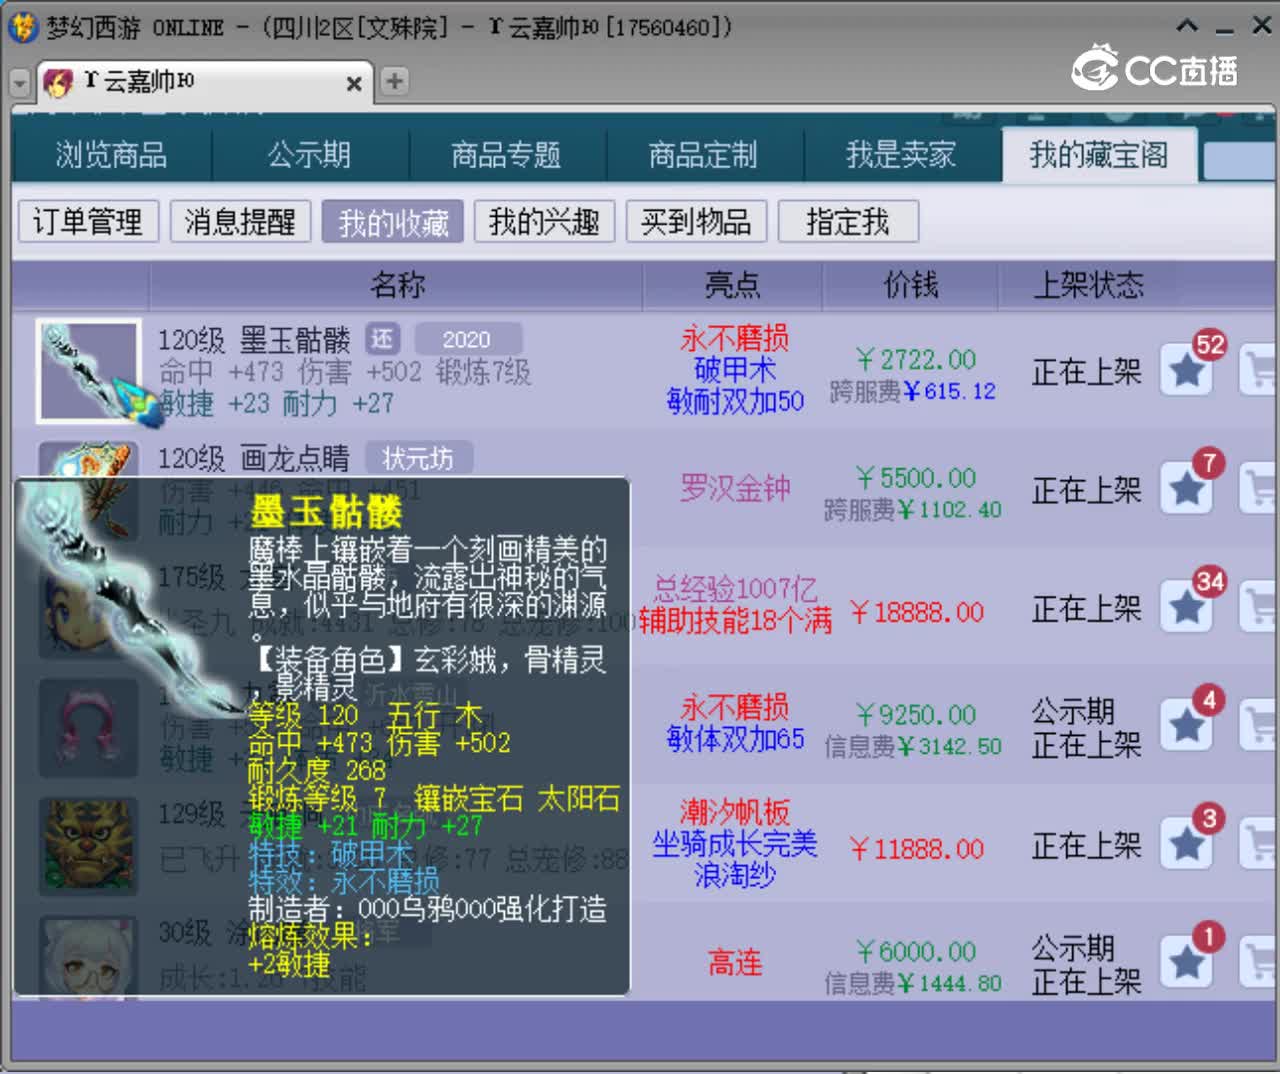Screen dimensions: 1280x1074
Task: Close the 云嘉帅 tab
Action: click(354, 84)
